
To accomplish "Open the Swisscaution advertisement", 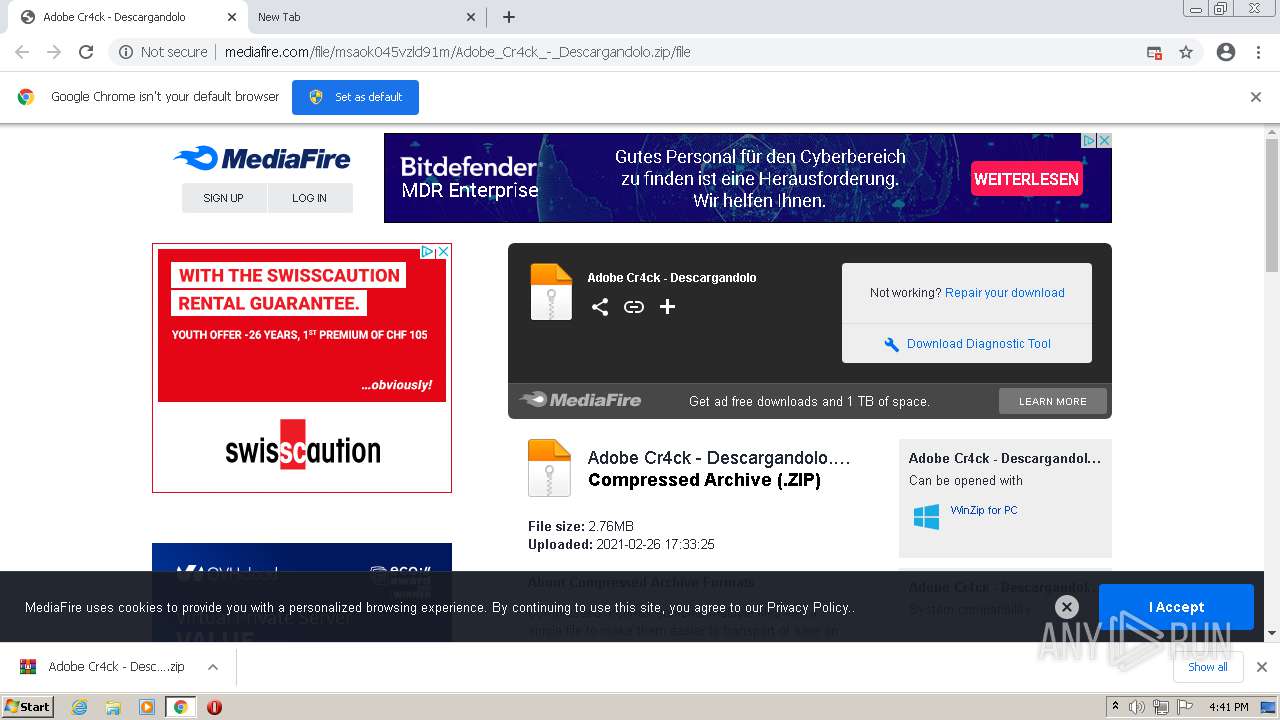I will click(x=302, y=368).
